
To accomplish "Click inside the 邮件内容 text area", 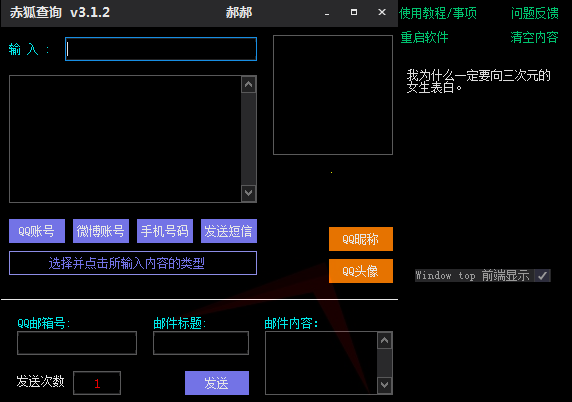I will (321, 363).
